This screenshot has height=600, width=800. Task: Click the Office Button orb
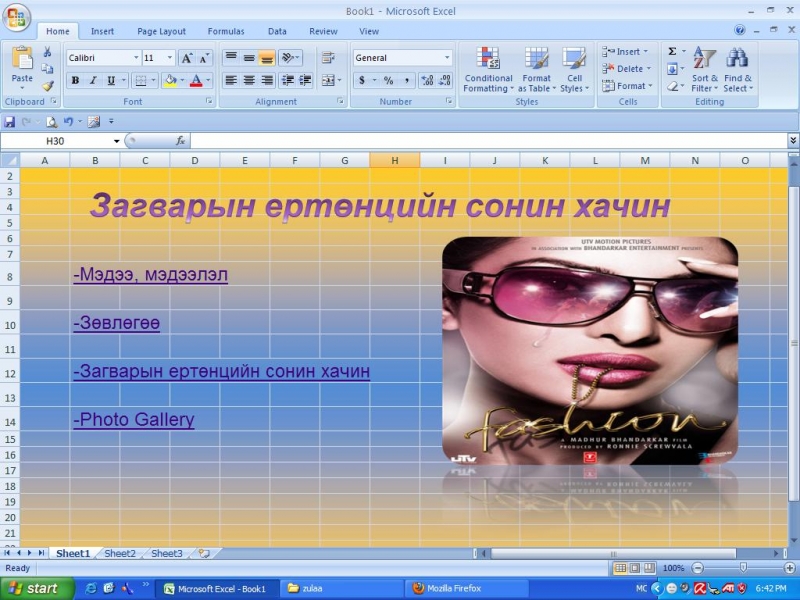point(16,17)
